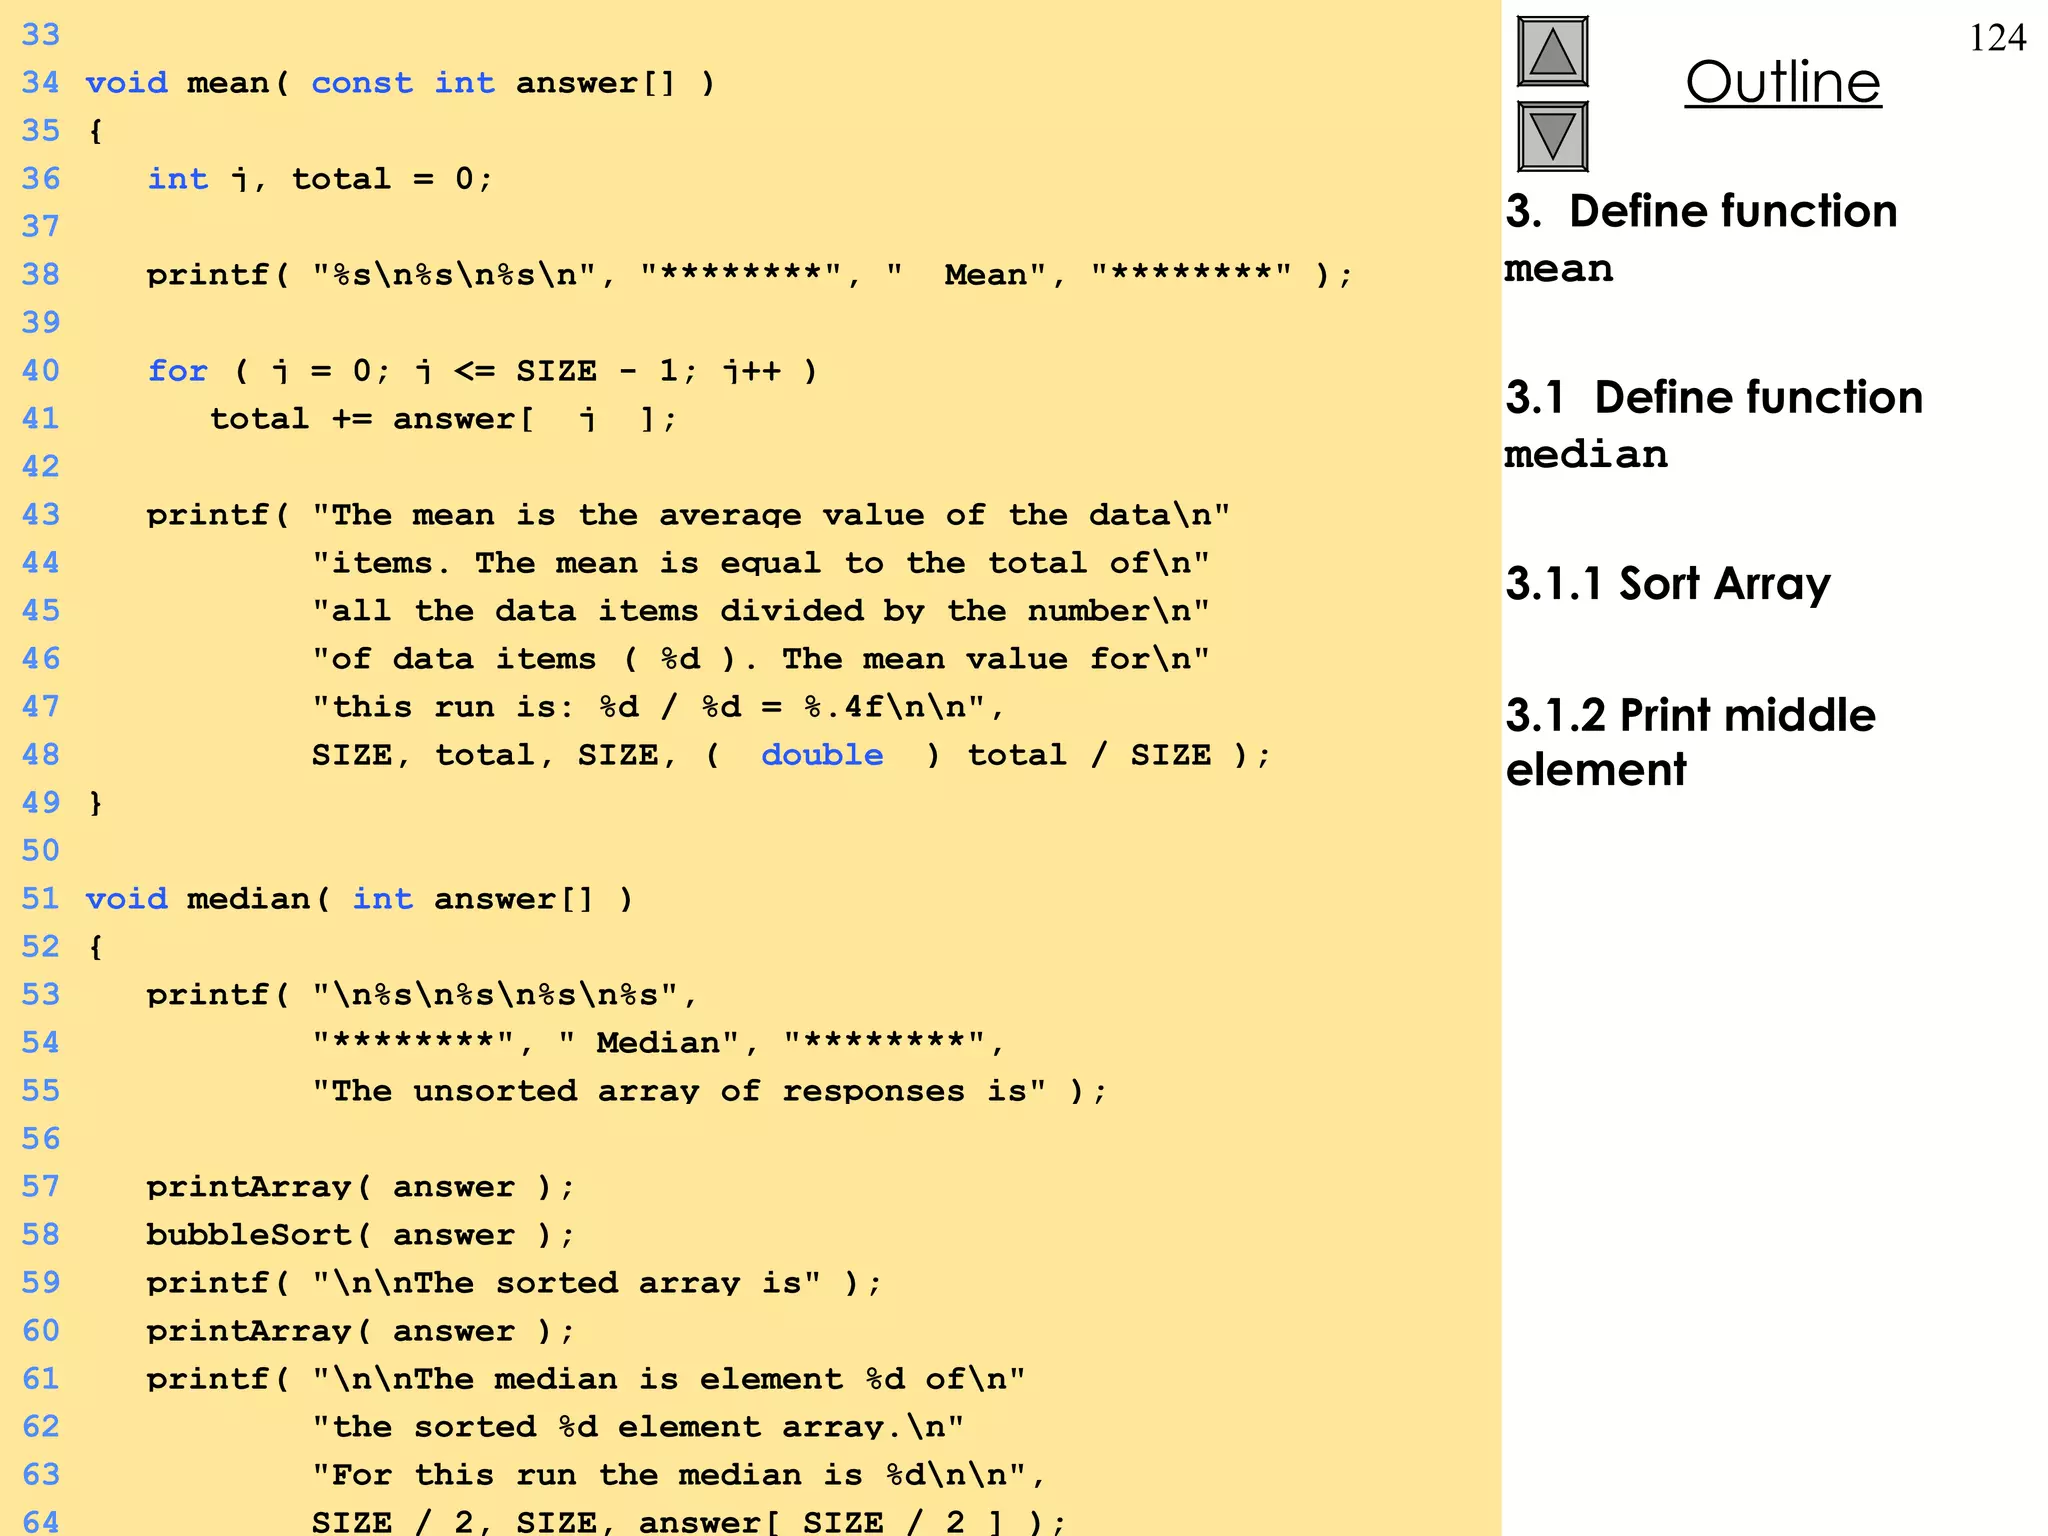Click 'The unsorted array of responses is' line
2048x1536 pixels.
(709, 1091)
